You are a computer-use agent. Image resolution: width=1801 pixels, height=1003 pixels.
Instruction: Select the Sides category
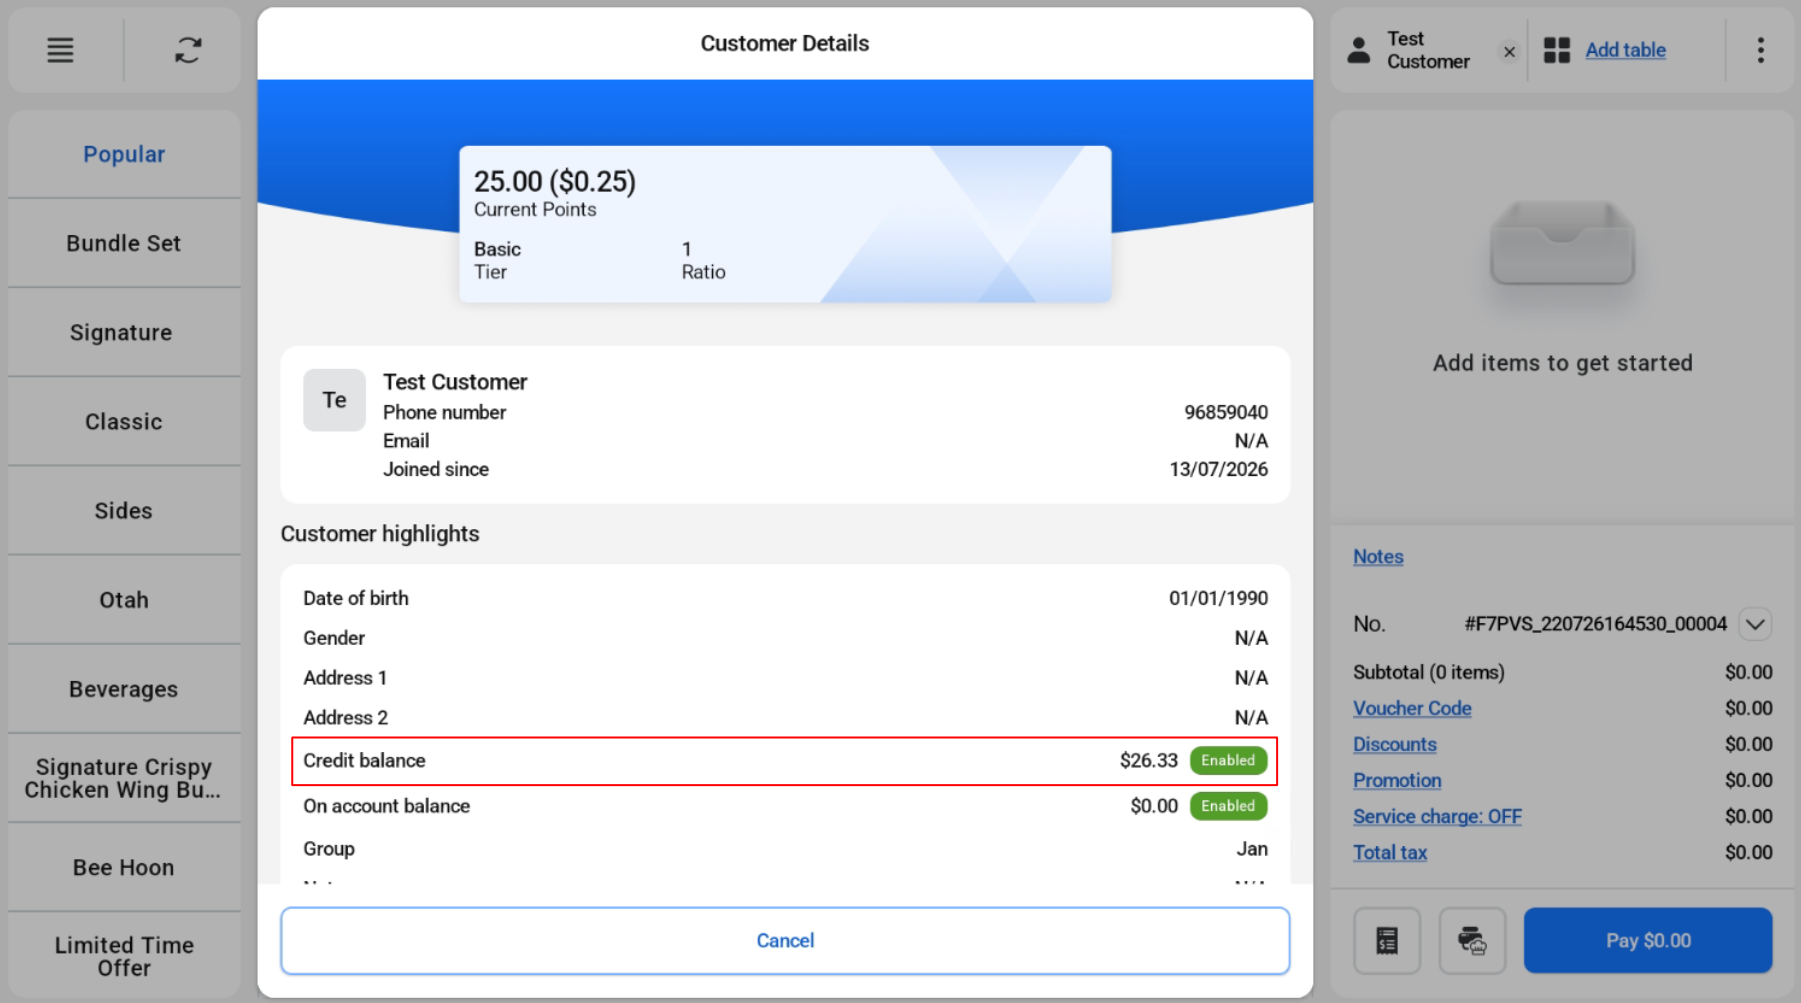[124, 510]
